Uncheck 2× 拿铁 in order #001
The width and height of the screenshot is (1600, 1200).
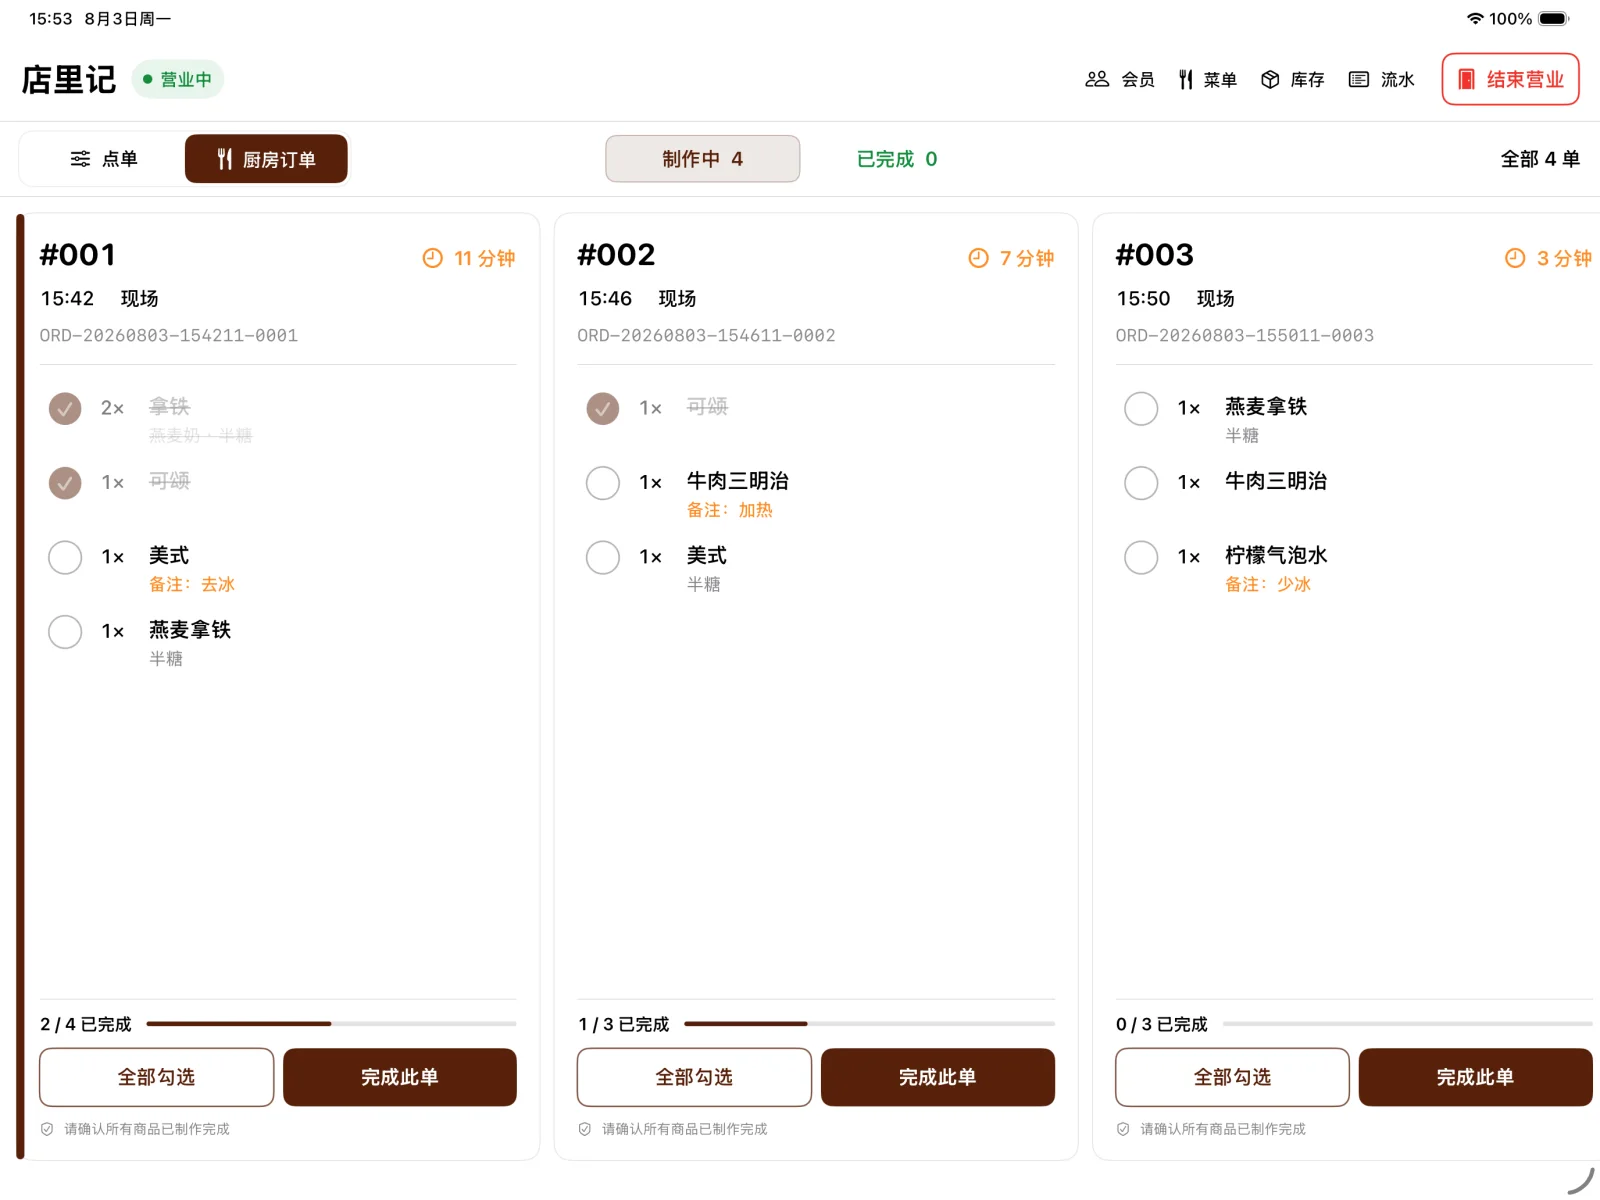point(65,408)
